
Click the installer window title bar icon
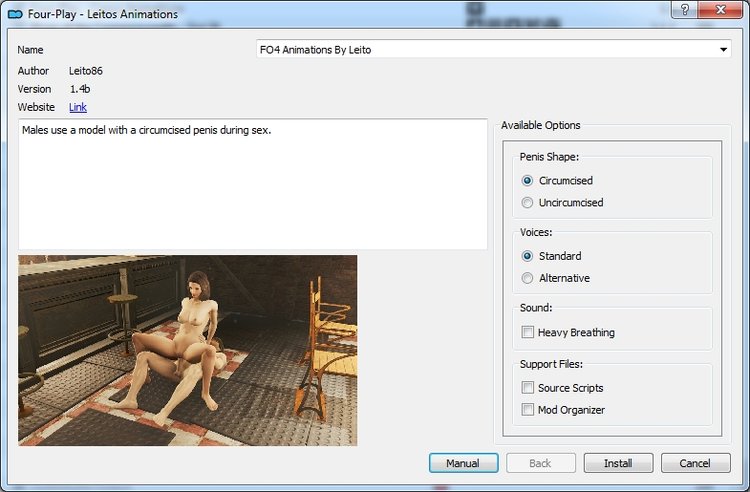click(x=15, y=14)
